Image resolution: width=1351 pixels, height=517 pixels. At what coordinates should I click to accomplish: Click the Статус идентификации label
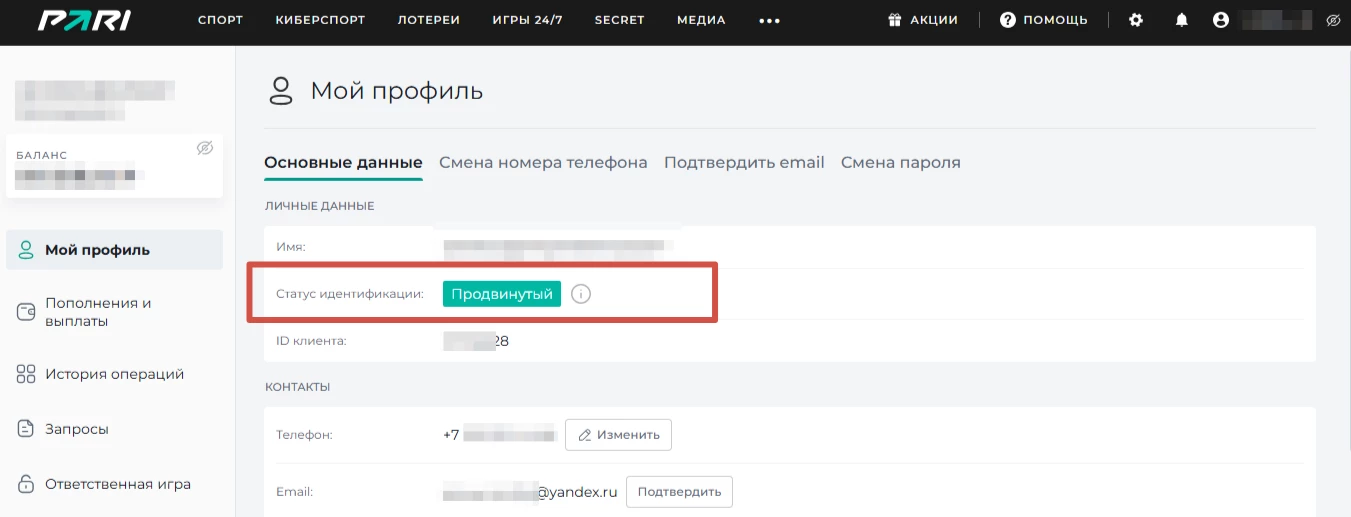350,294
